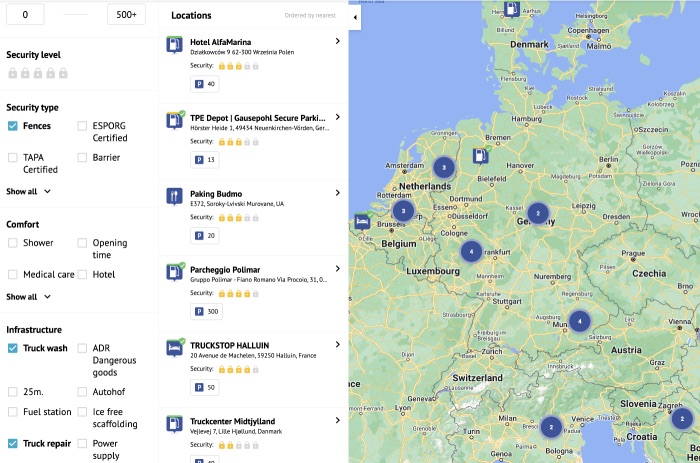Expand Show all under Comfort
The width and height of the screenshot is (700, 463).
coord(28,297)
